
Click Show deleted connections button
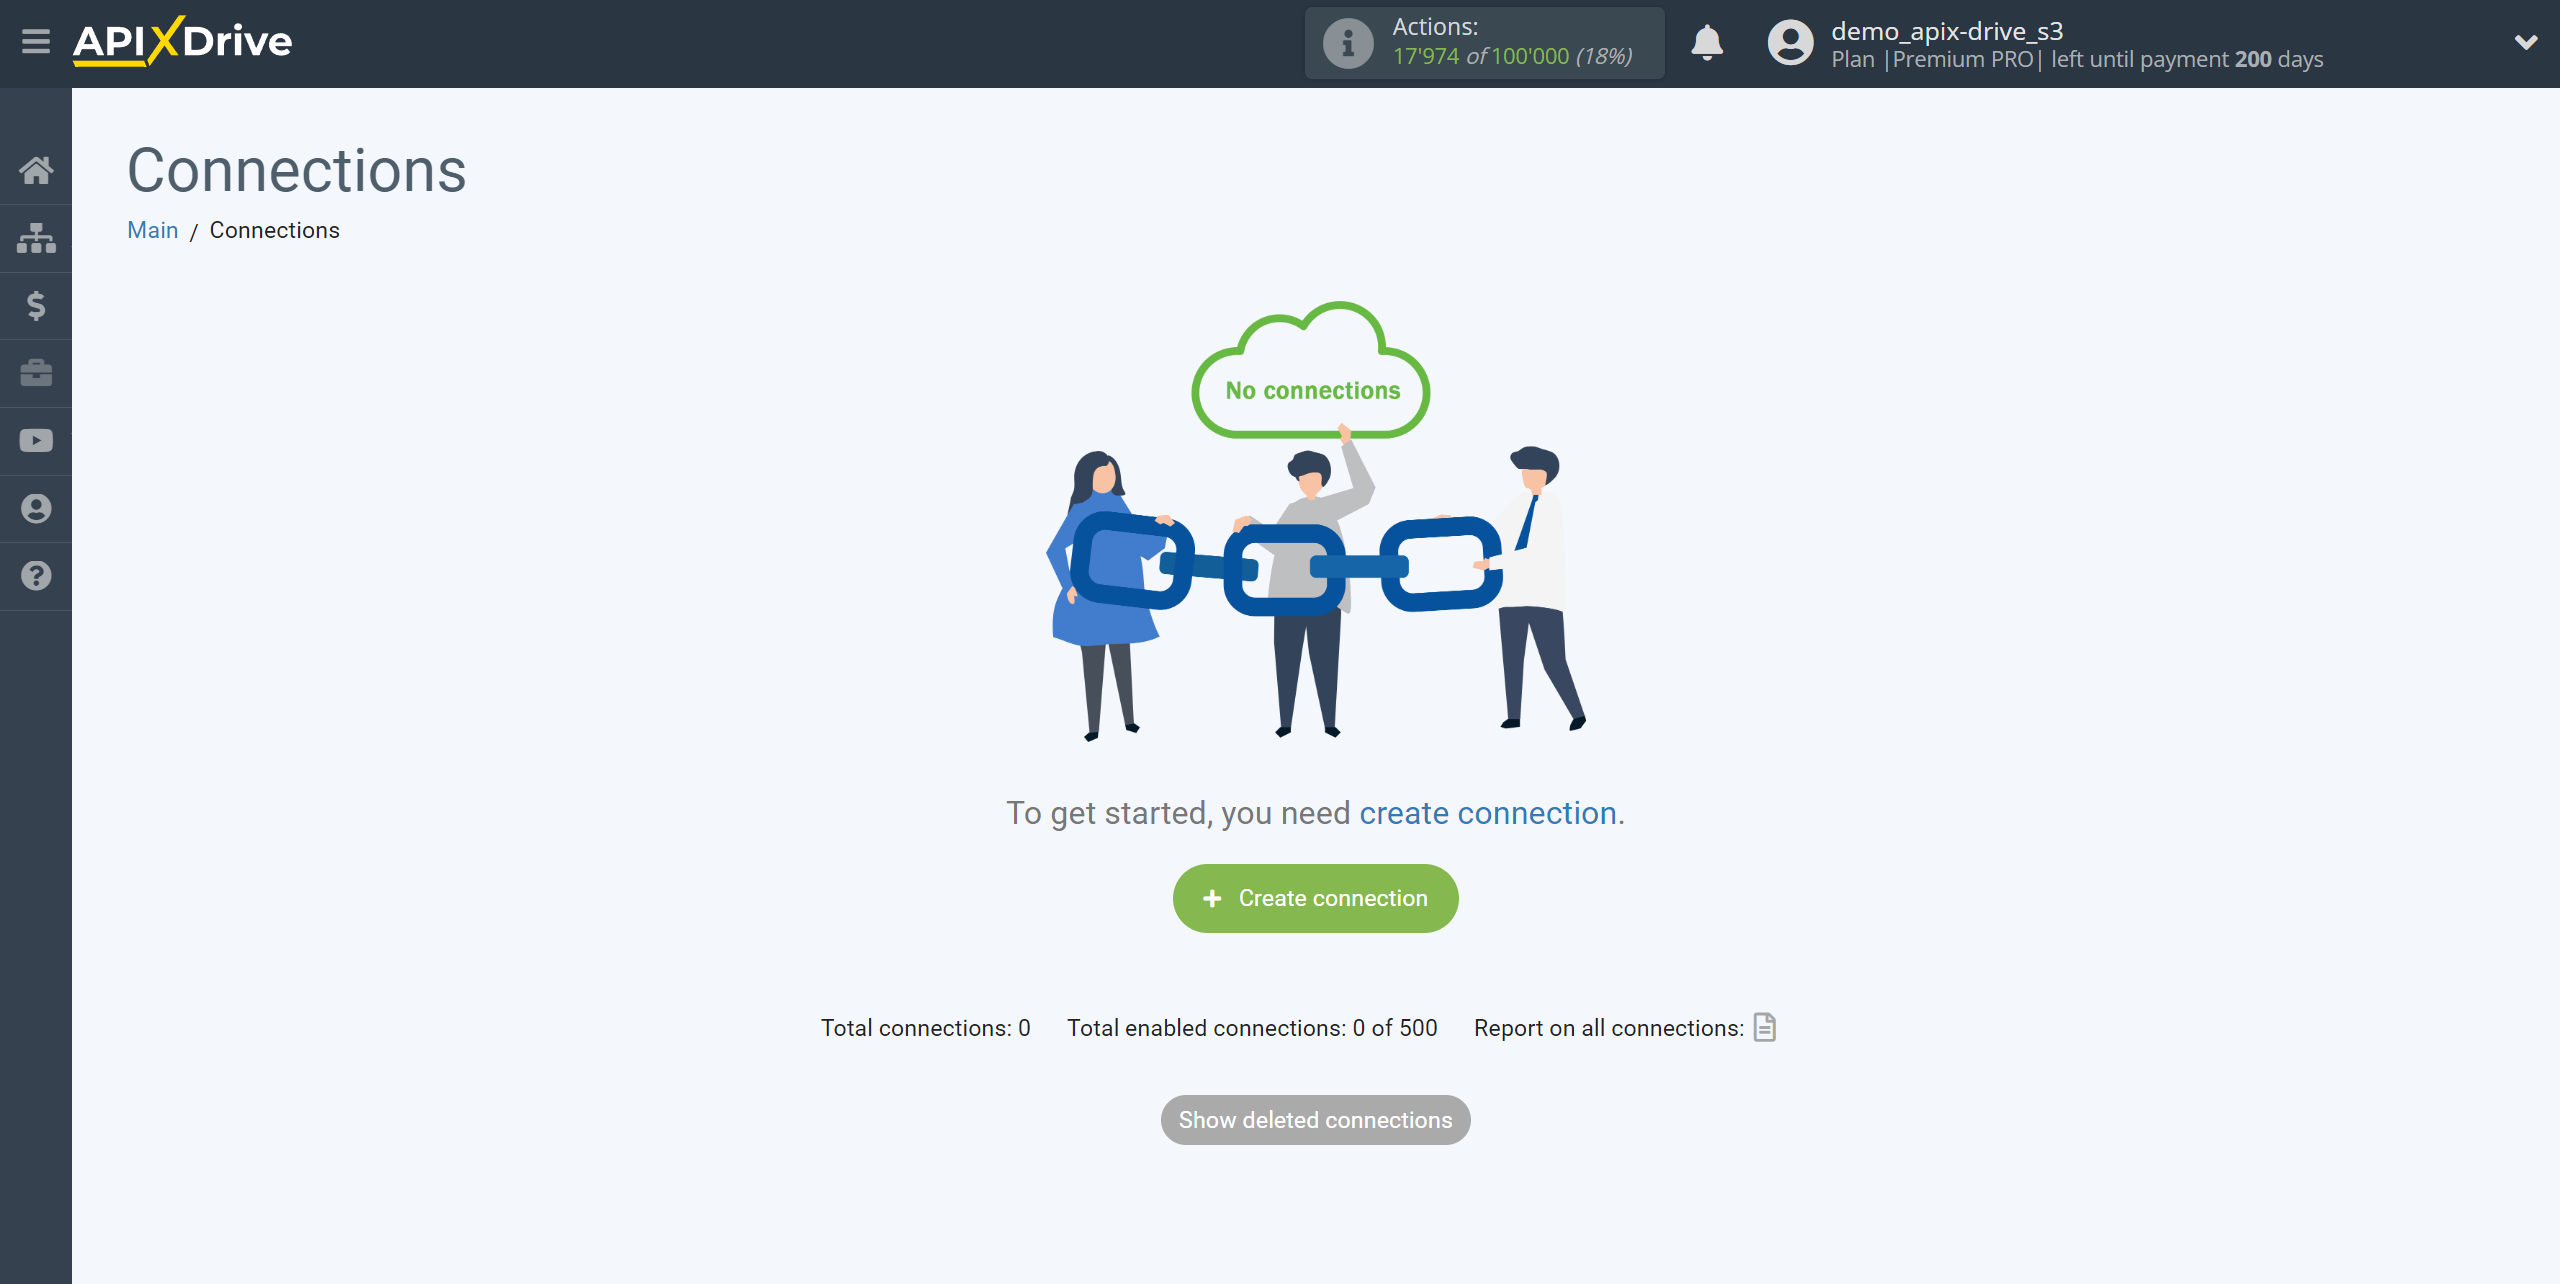click(1316, 1120)
